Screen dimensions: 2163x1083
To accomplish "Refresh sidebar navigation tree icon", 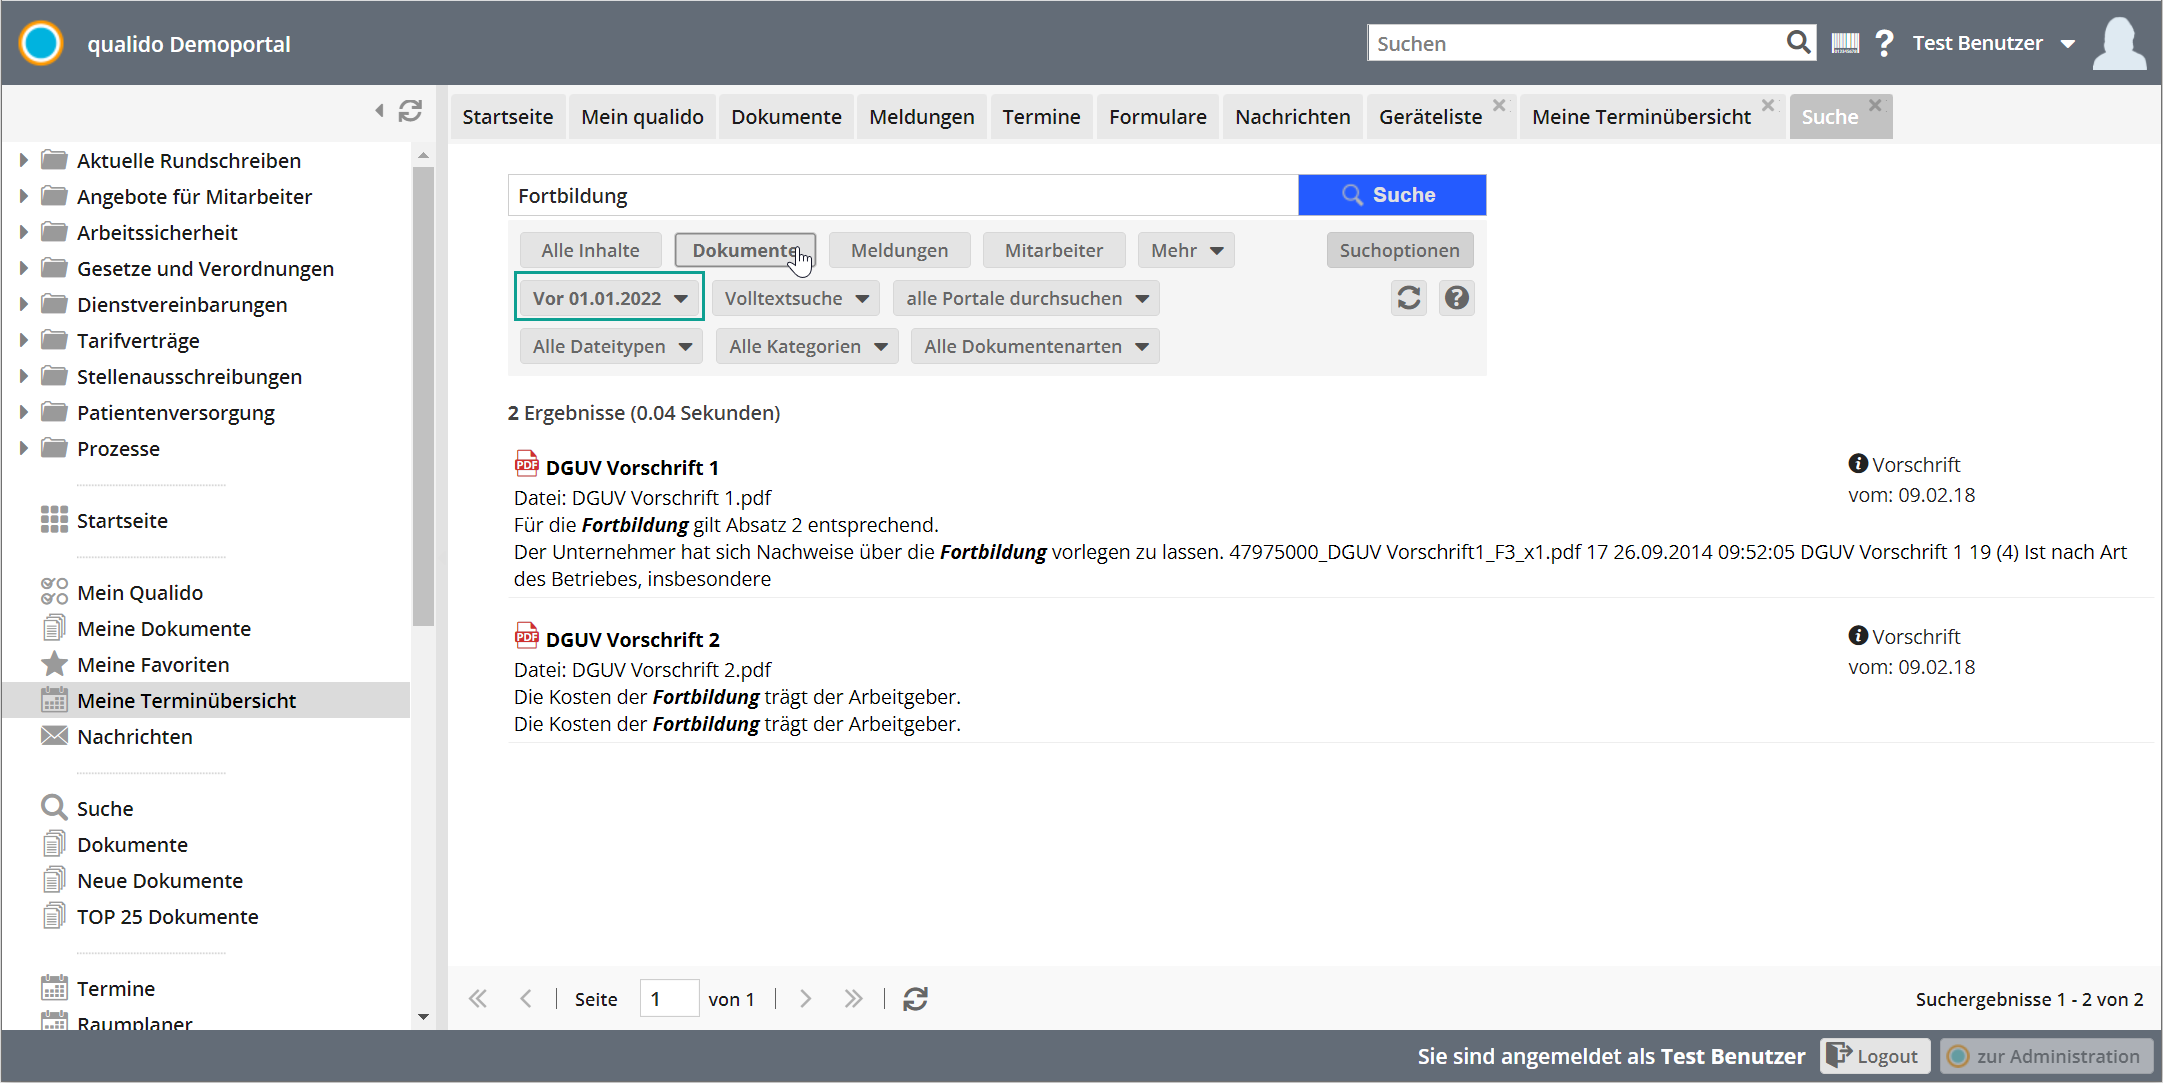I will coord(410,111).
